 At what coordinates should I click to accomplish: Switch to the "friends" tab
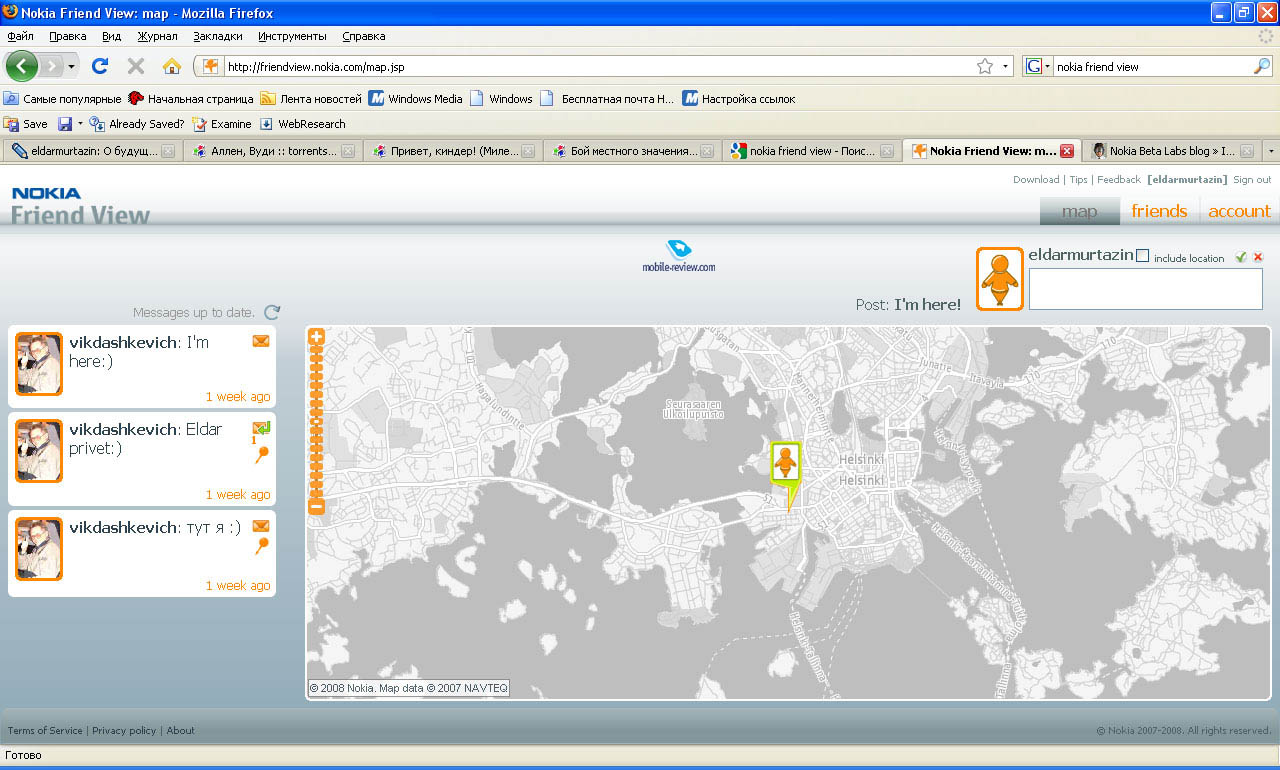click(x=1159, y=211)
